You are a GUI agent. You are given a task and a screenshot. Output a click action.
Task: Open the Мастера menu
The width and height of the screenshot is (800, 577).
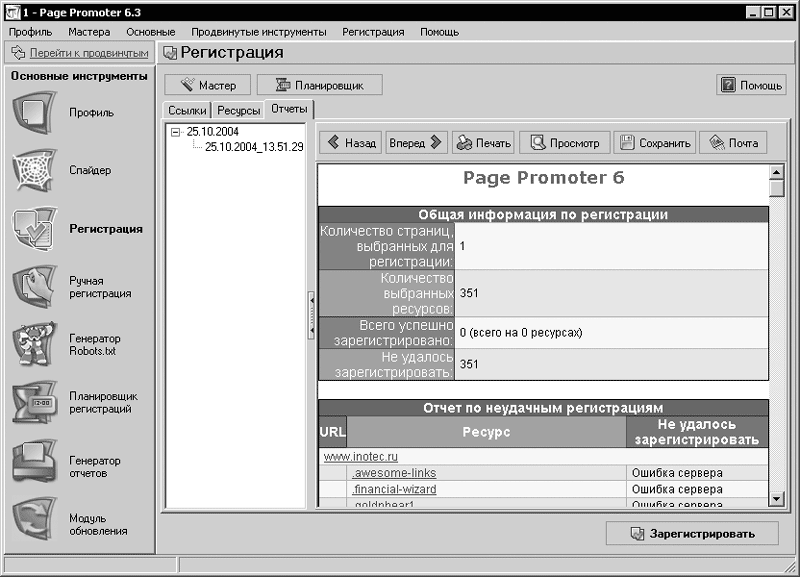tap(89, 32)
